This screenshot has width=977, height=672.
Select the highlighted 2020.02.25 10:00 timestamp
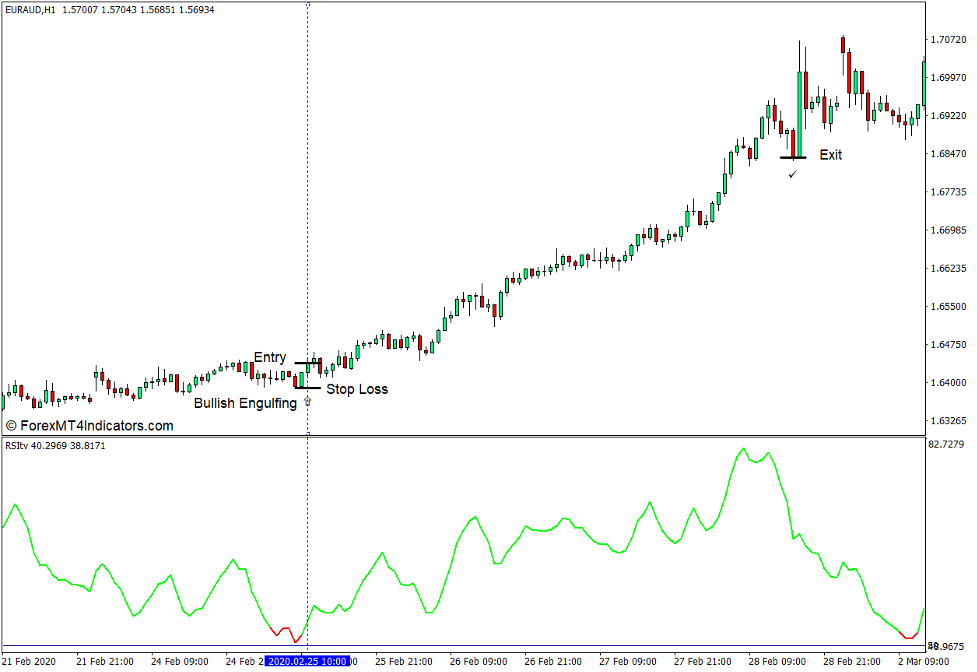click(x=306, y=661)
